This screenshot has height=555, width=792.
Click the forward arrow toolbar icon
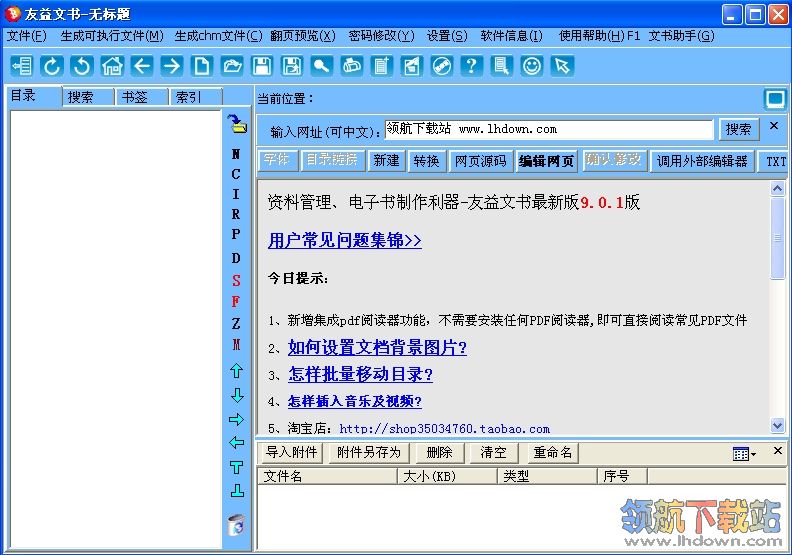pyautogui.click(x=172, y=66)
